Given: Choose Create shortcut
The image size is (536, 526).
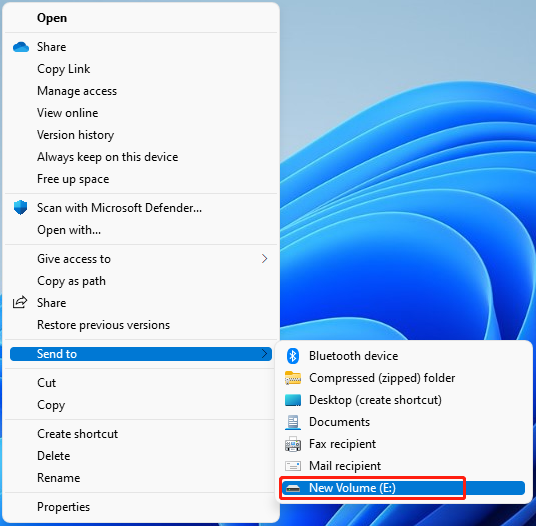Looking at the screenshot, I should (77, 434).
